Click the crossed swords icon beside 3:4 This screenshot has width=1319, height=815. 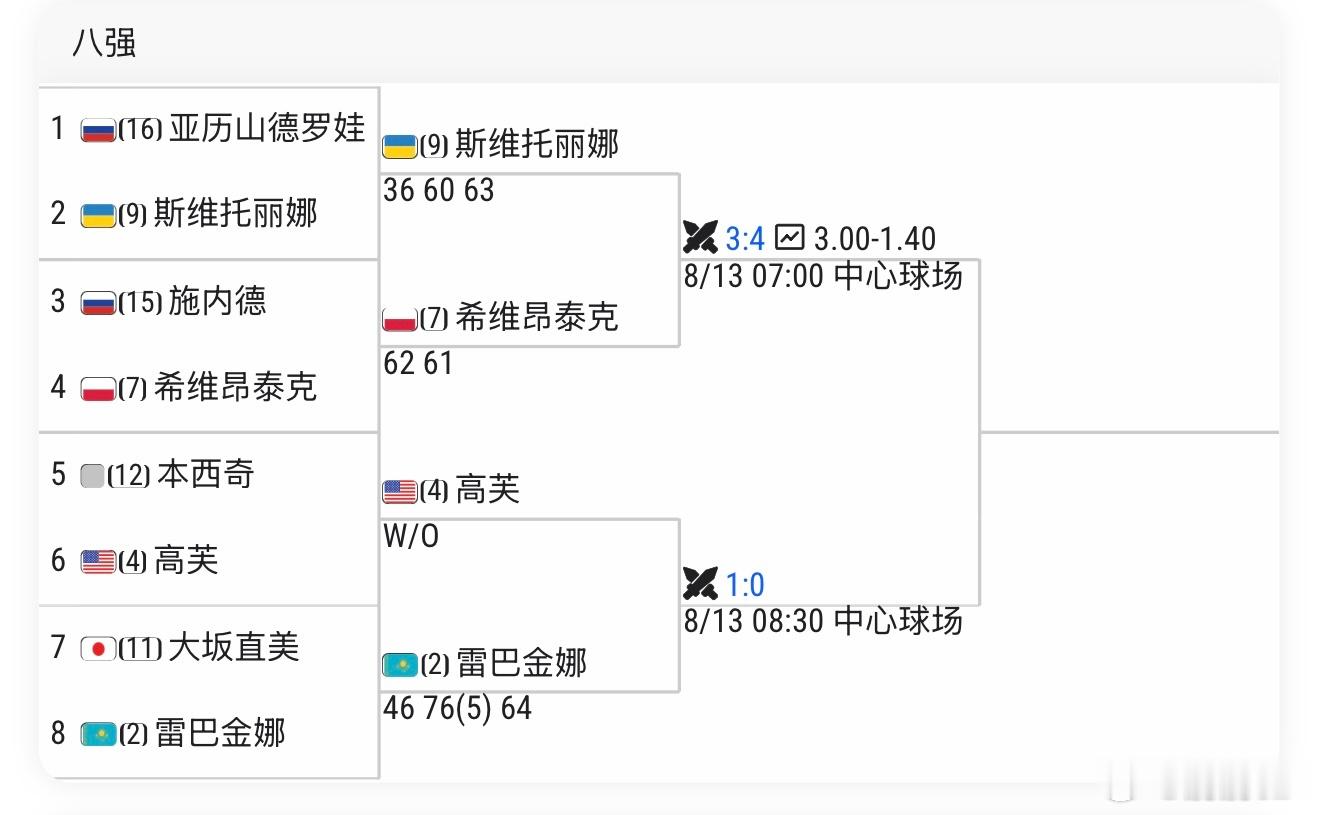(701, 238)
